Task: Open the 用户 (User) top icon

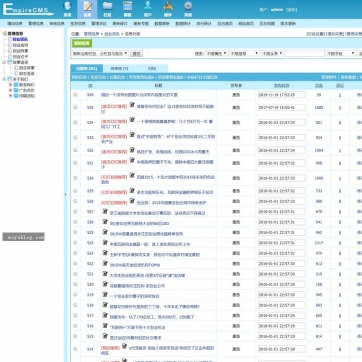Action: [148, 9]
